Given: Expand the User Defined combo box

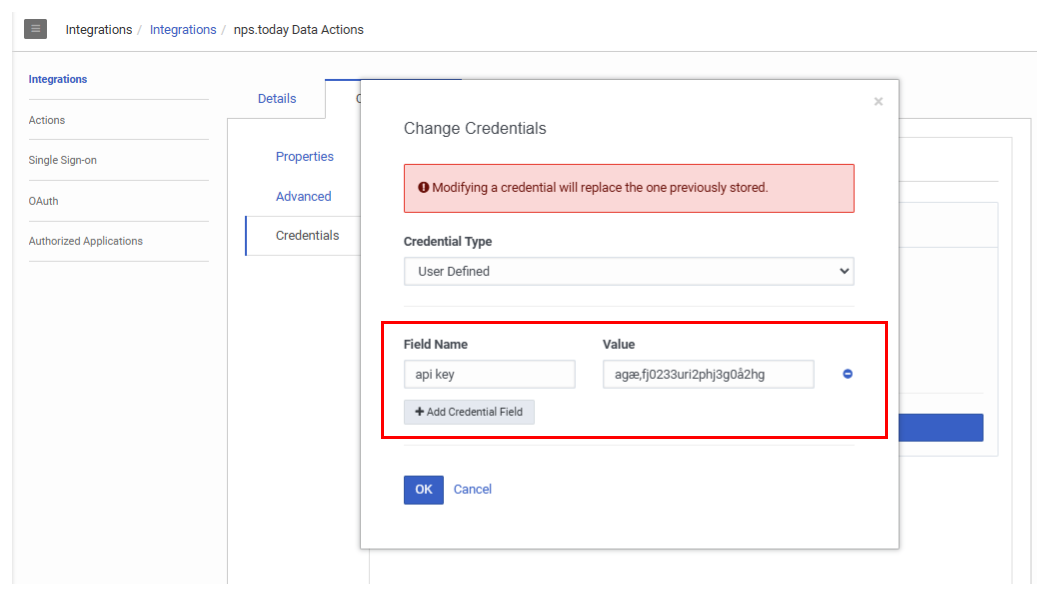Looking at the screenshot, I should tap(628, 271).
